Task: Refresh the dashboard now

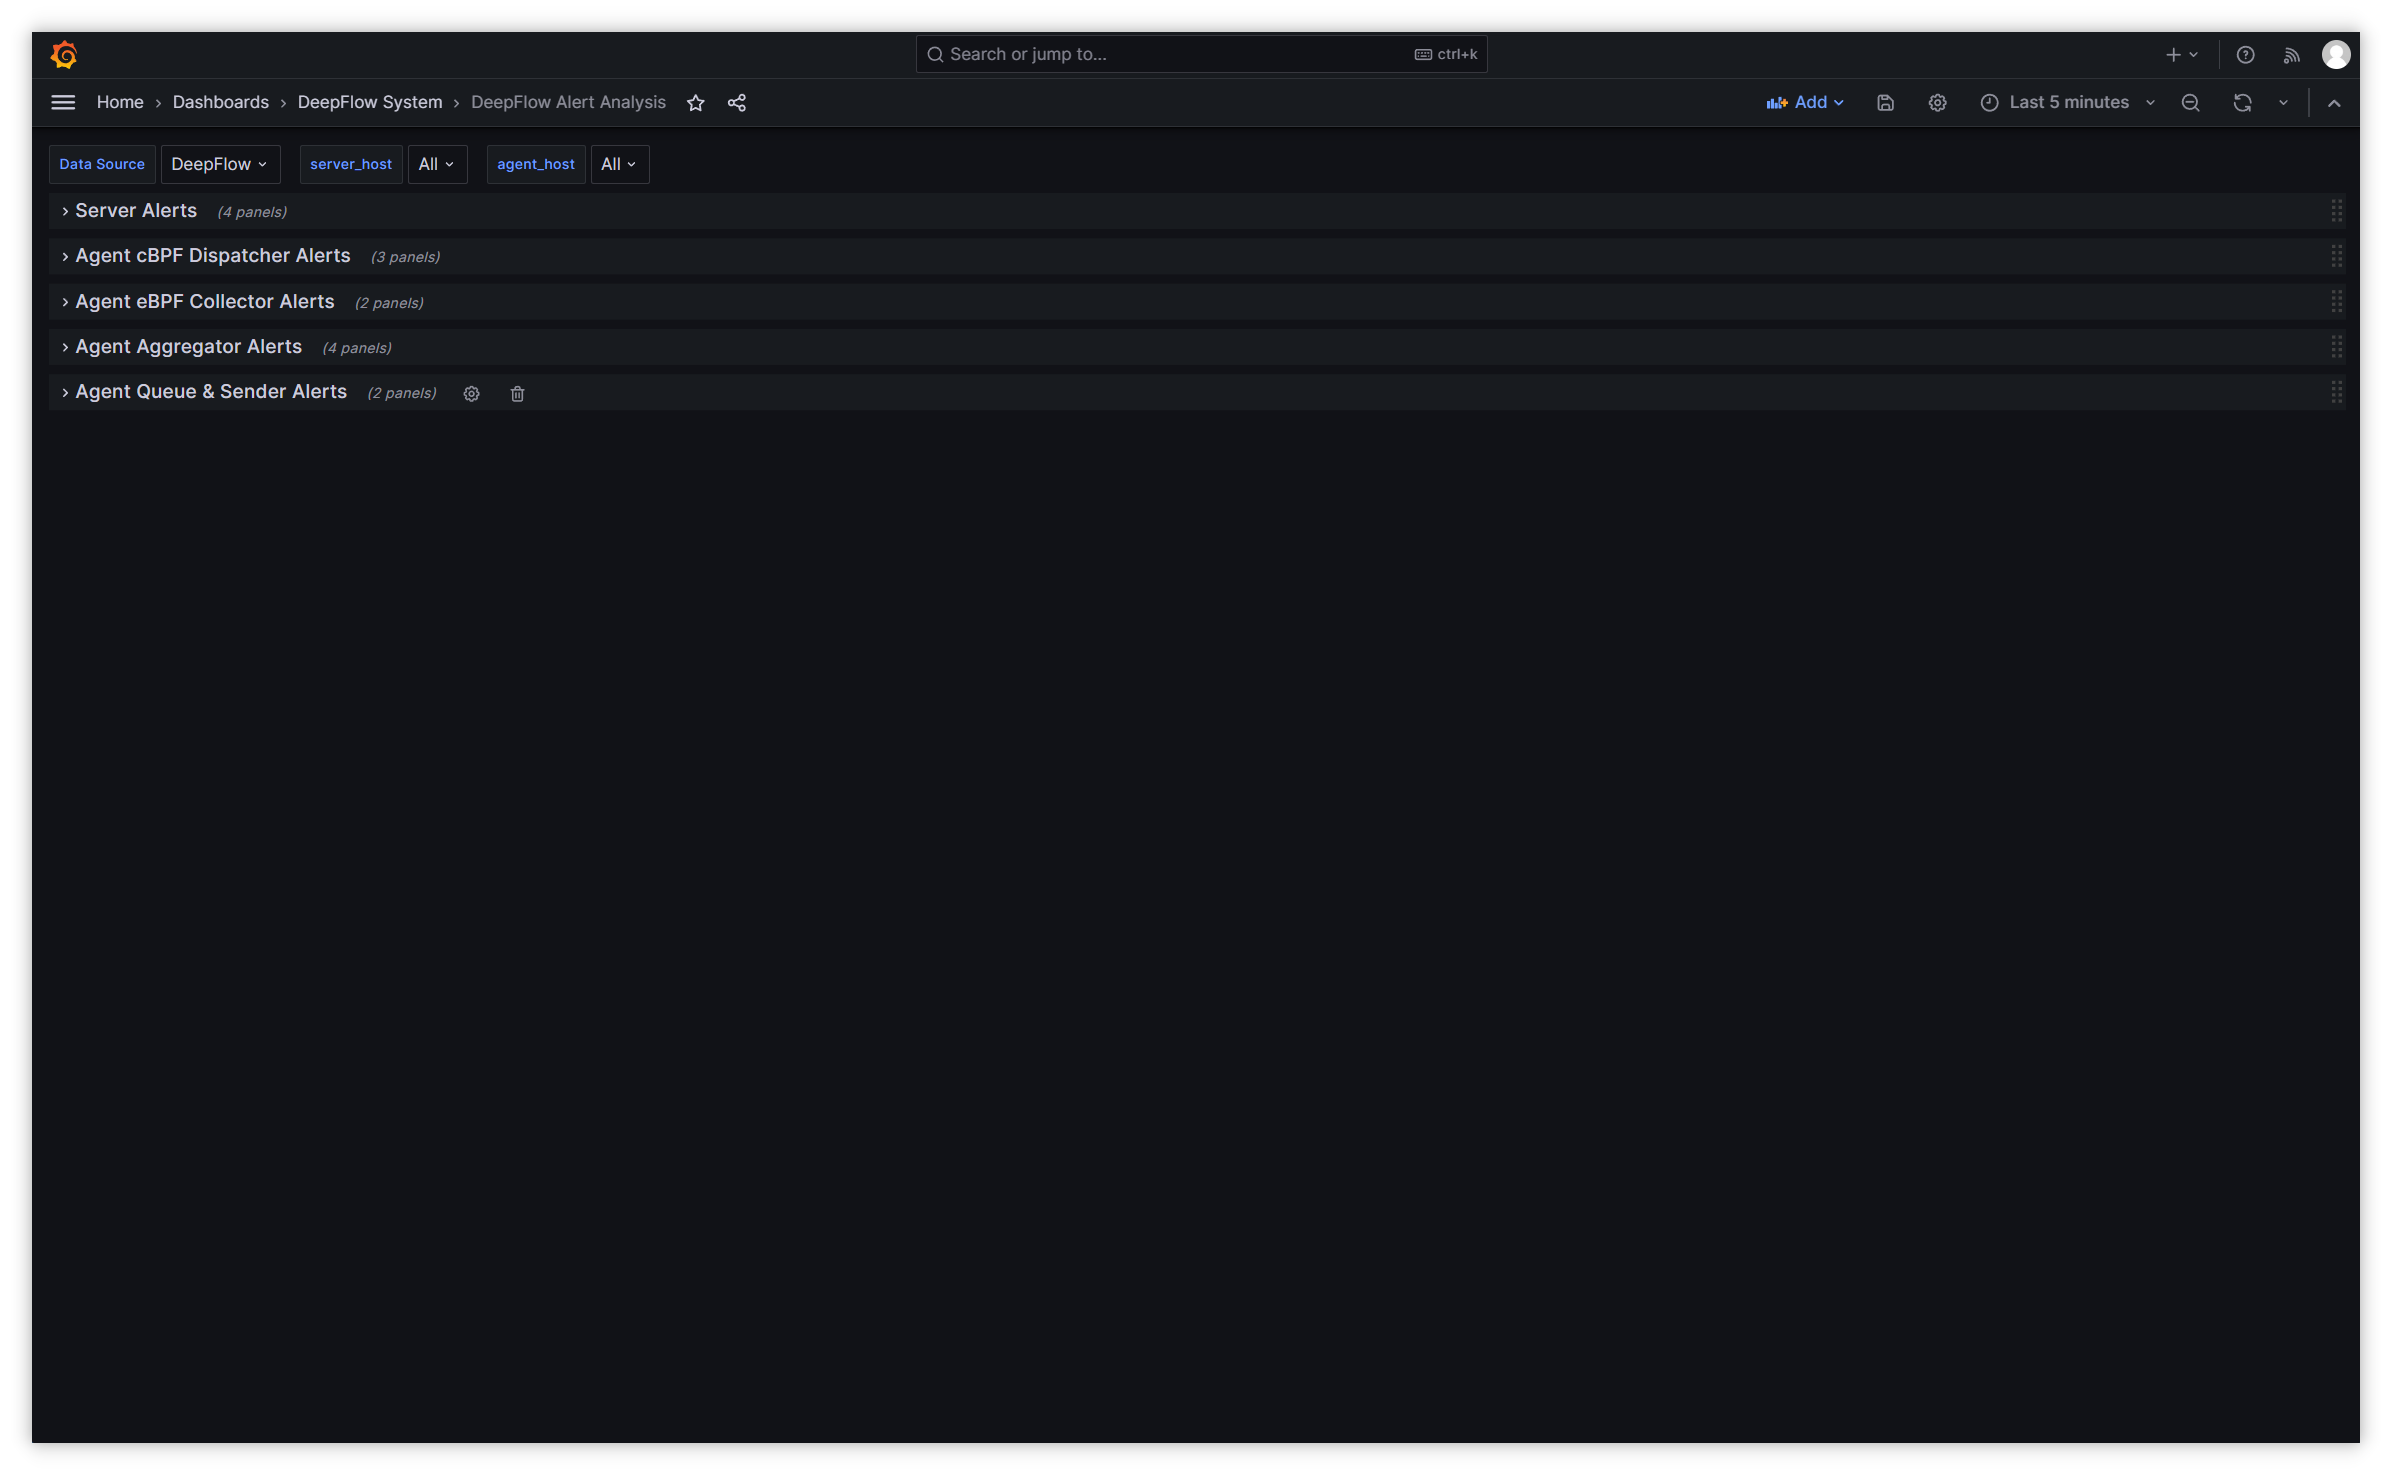Action: (2242, 103)
